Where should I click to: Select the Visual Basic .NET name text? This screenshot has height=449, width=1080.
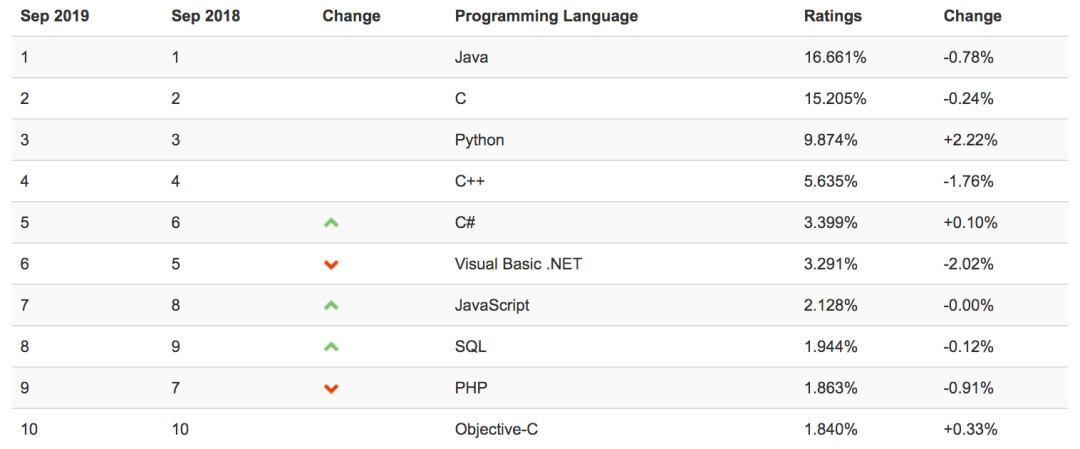[x=518, y=264]
